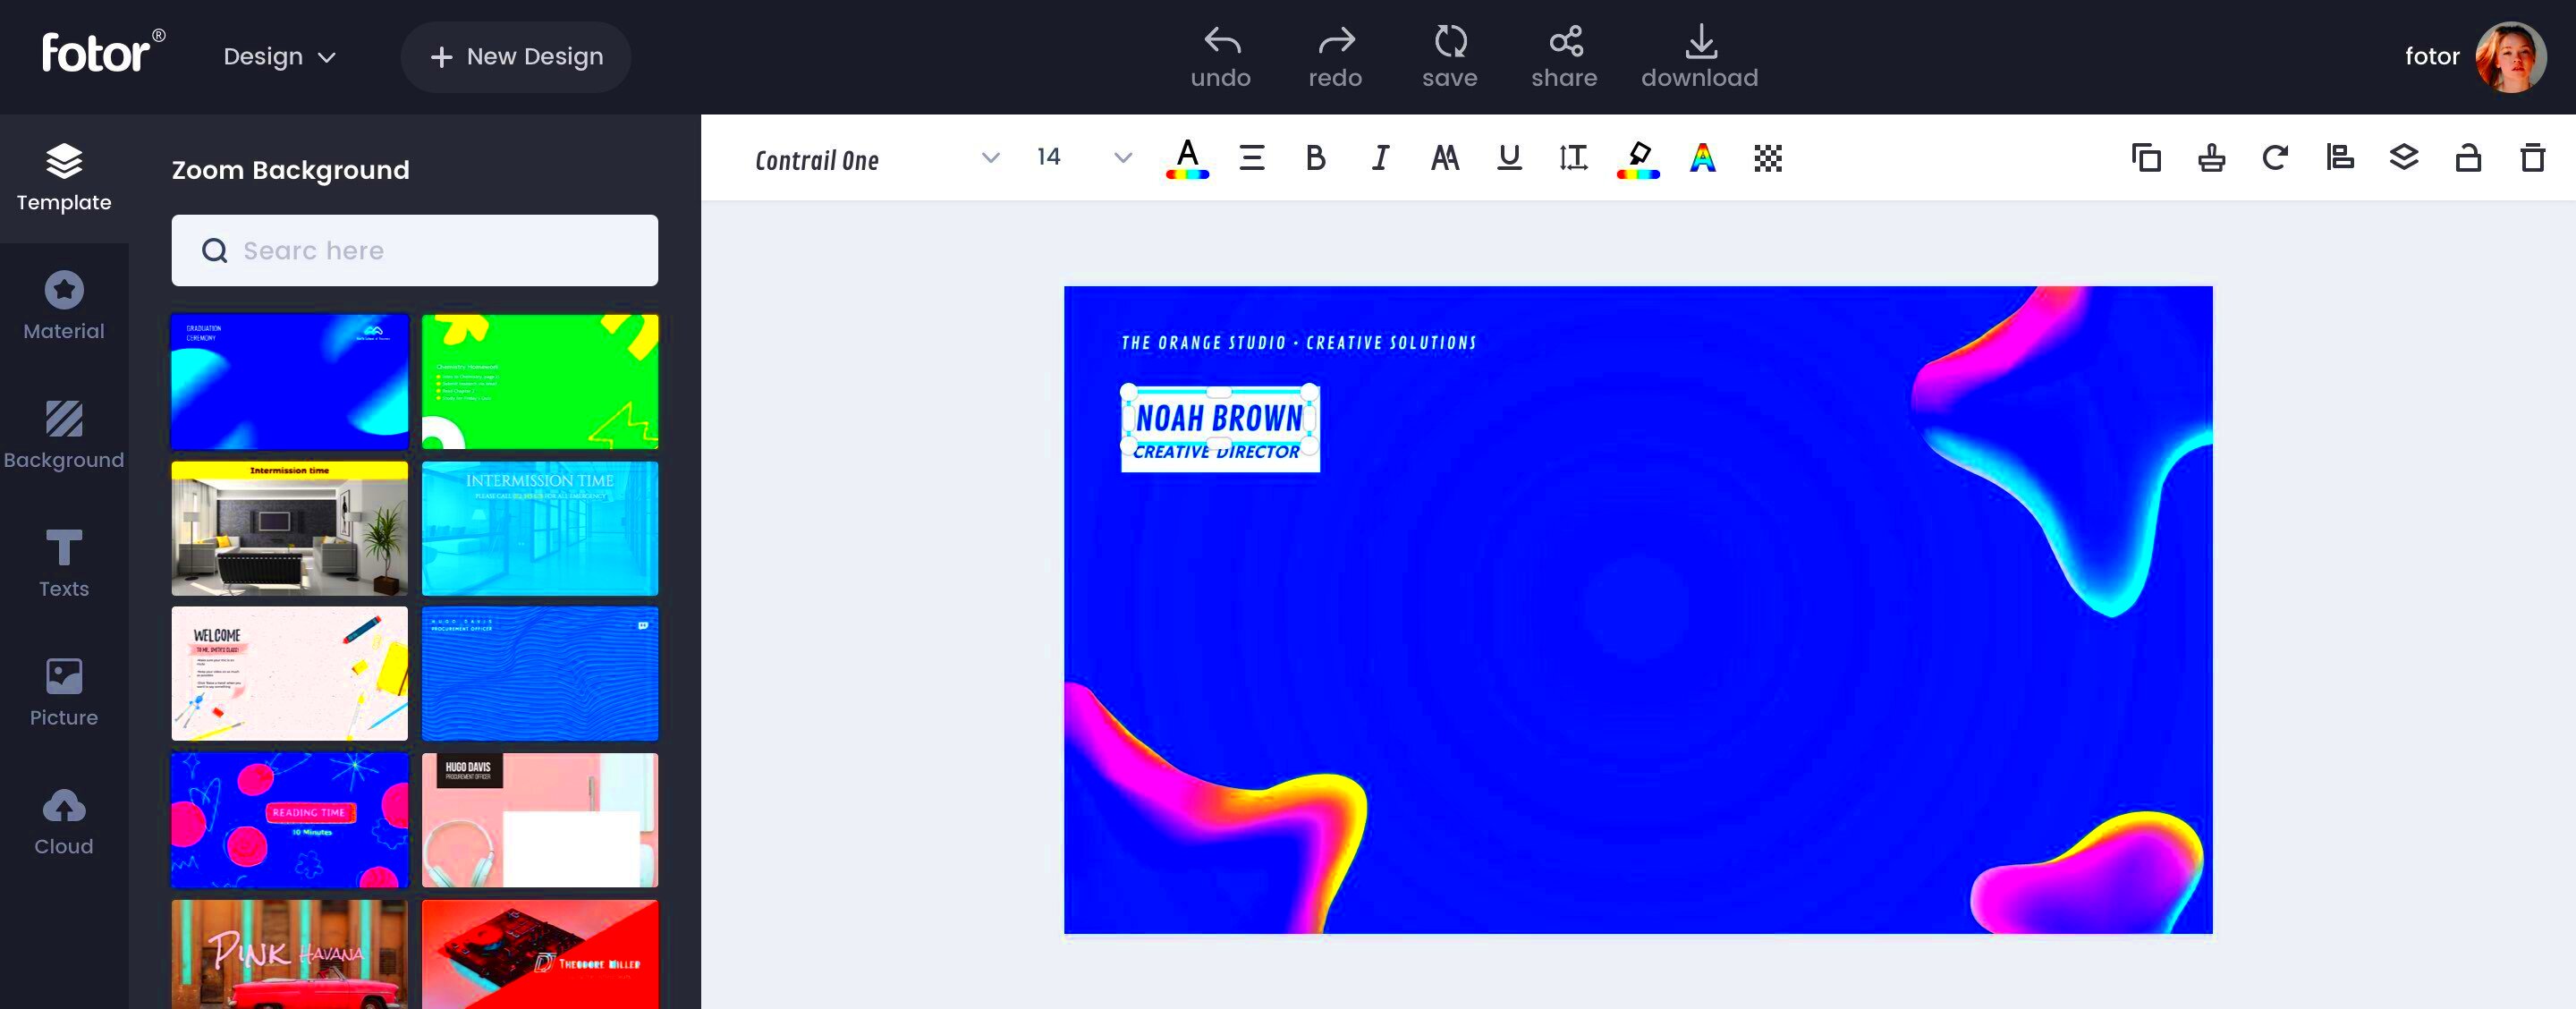Open the text color picker
Screen dimensions: 2576x1009
point(1187,158)
